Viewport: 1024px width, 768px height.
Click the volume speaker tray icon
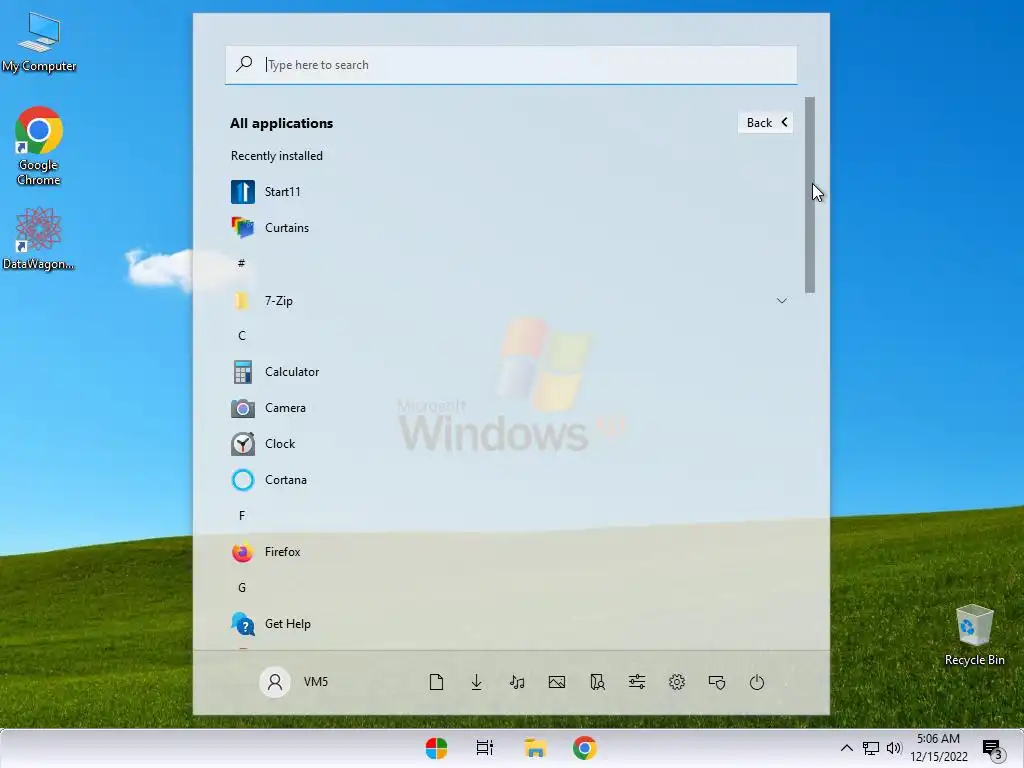coord(894,748)
